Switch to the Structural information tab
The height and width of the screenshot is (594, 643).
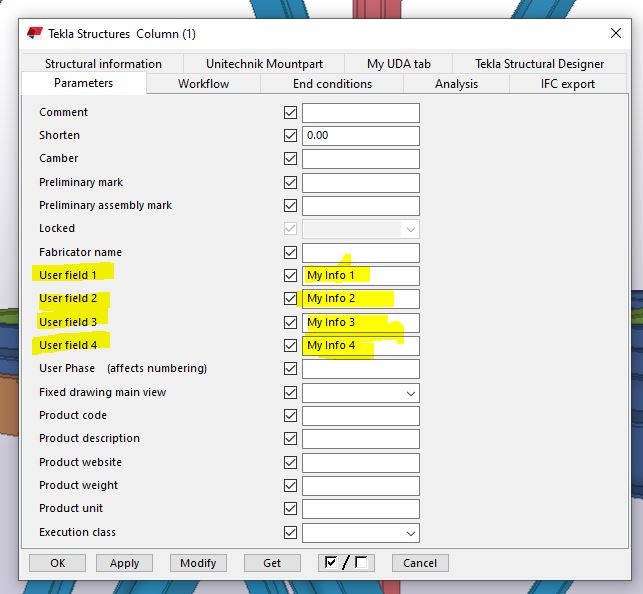pyautogui.click(x=103, y=64)
